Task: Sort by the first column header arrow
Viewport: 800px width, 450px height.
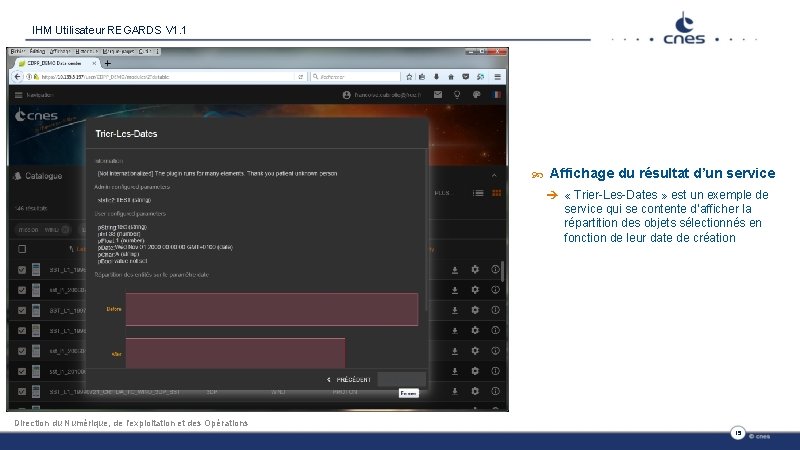Action: click(x=71, y=249)
